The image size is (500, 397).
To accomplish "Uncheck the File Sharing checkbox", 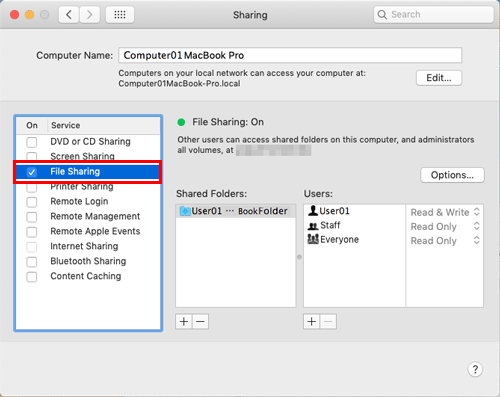I will (x=32, y=172).
